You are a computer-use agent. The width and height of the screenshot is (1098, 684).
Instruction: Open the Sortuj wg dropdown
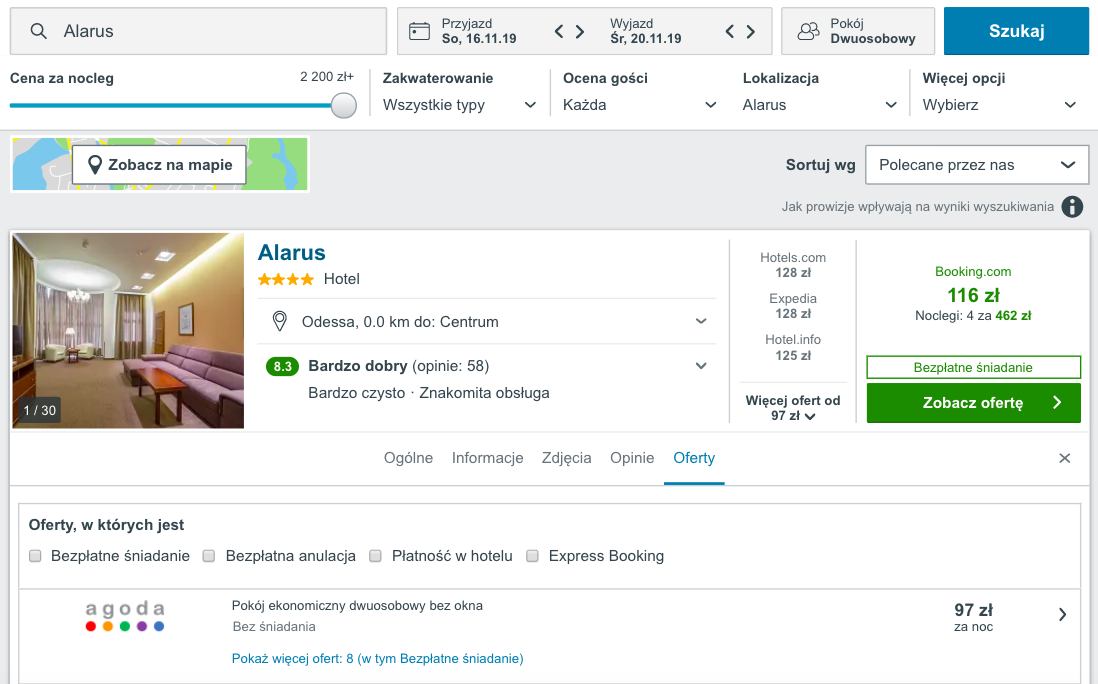click(x=977, y=165)
